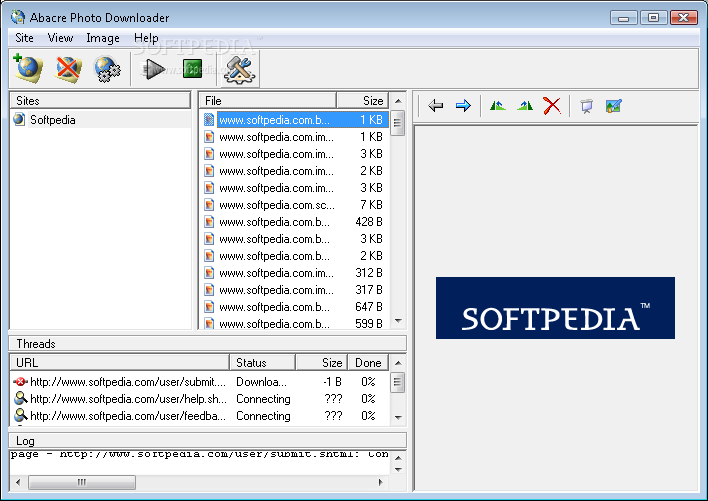Screen dimensions: 708x501
Task: Select the file sized 312 B
Action: coord(295,273)
